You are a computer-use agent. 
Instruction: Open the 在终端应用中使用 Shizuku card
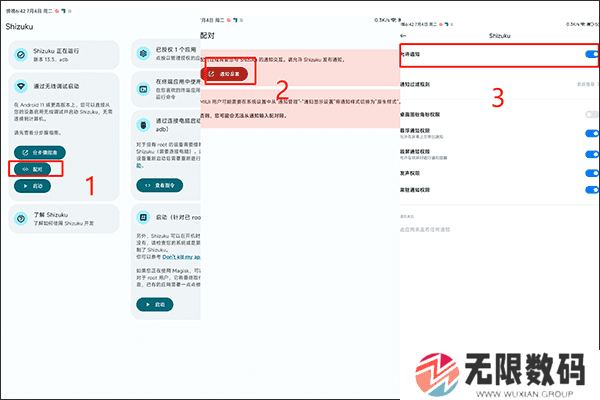[166, 90]
